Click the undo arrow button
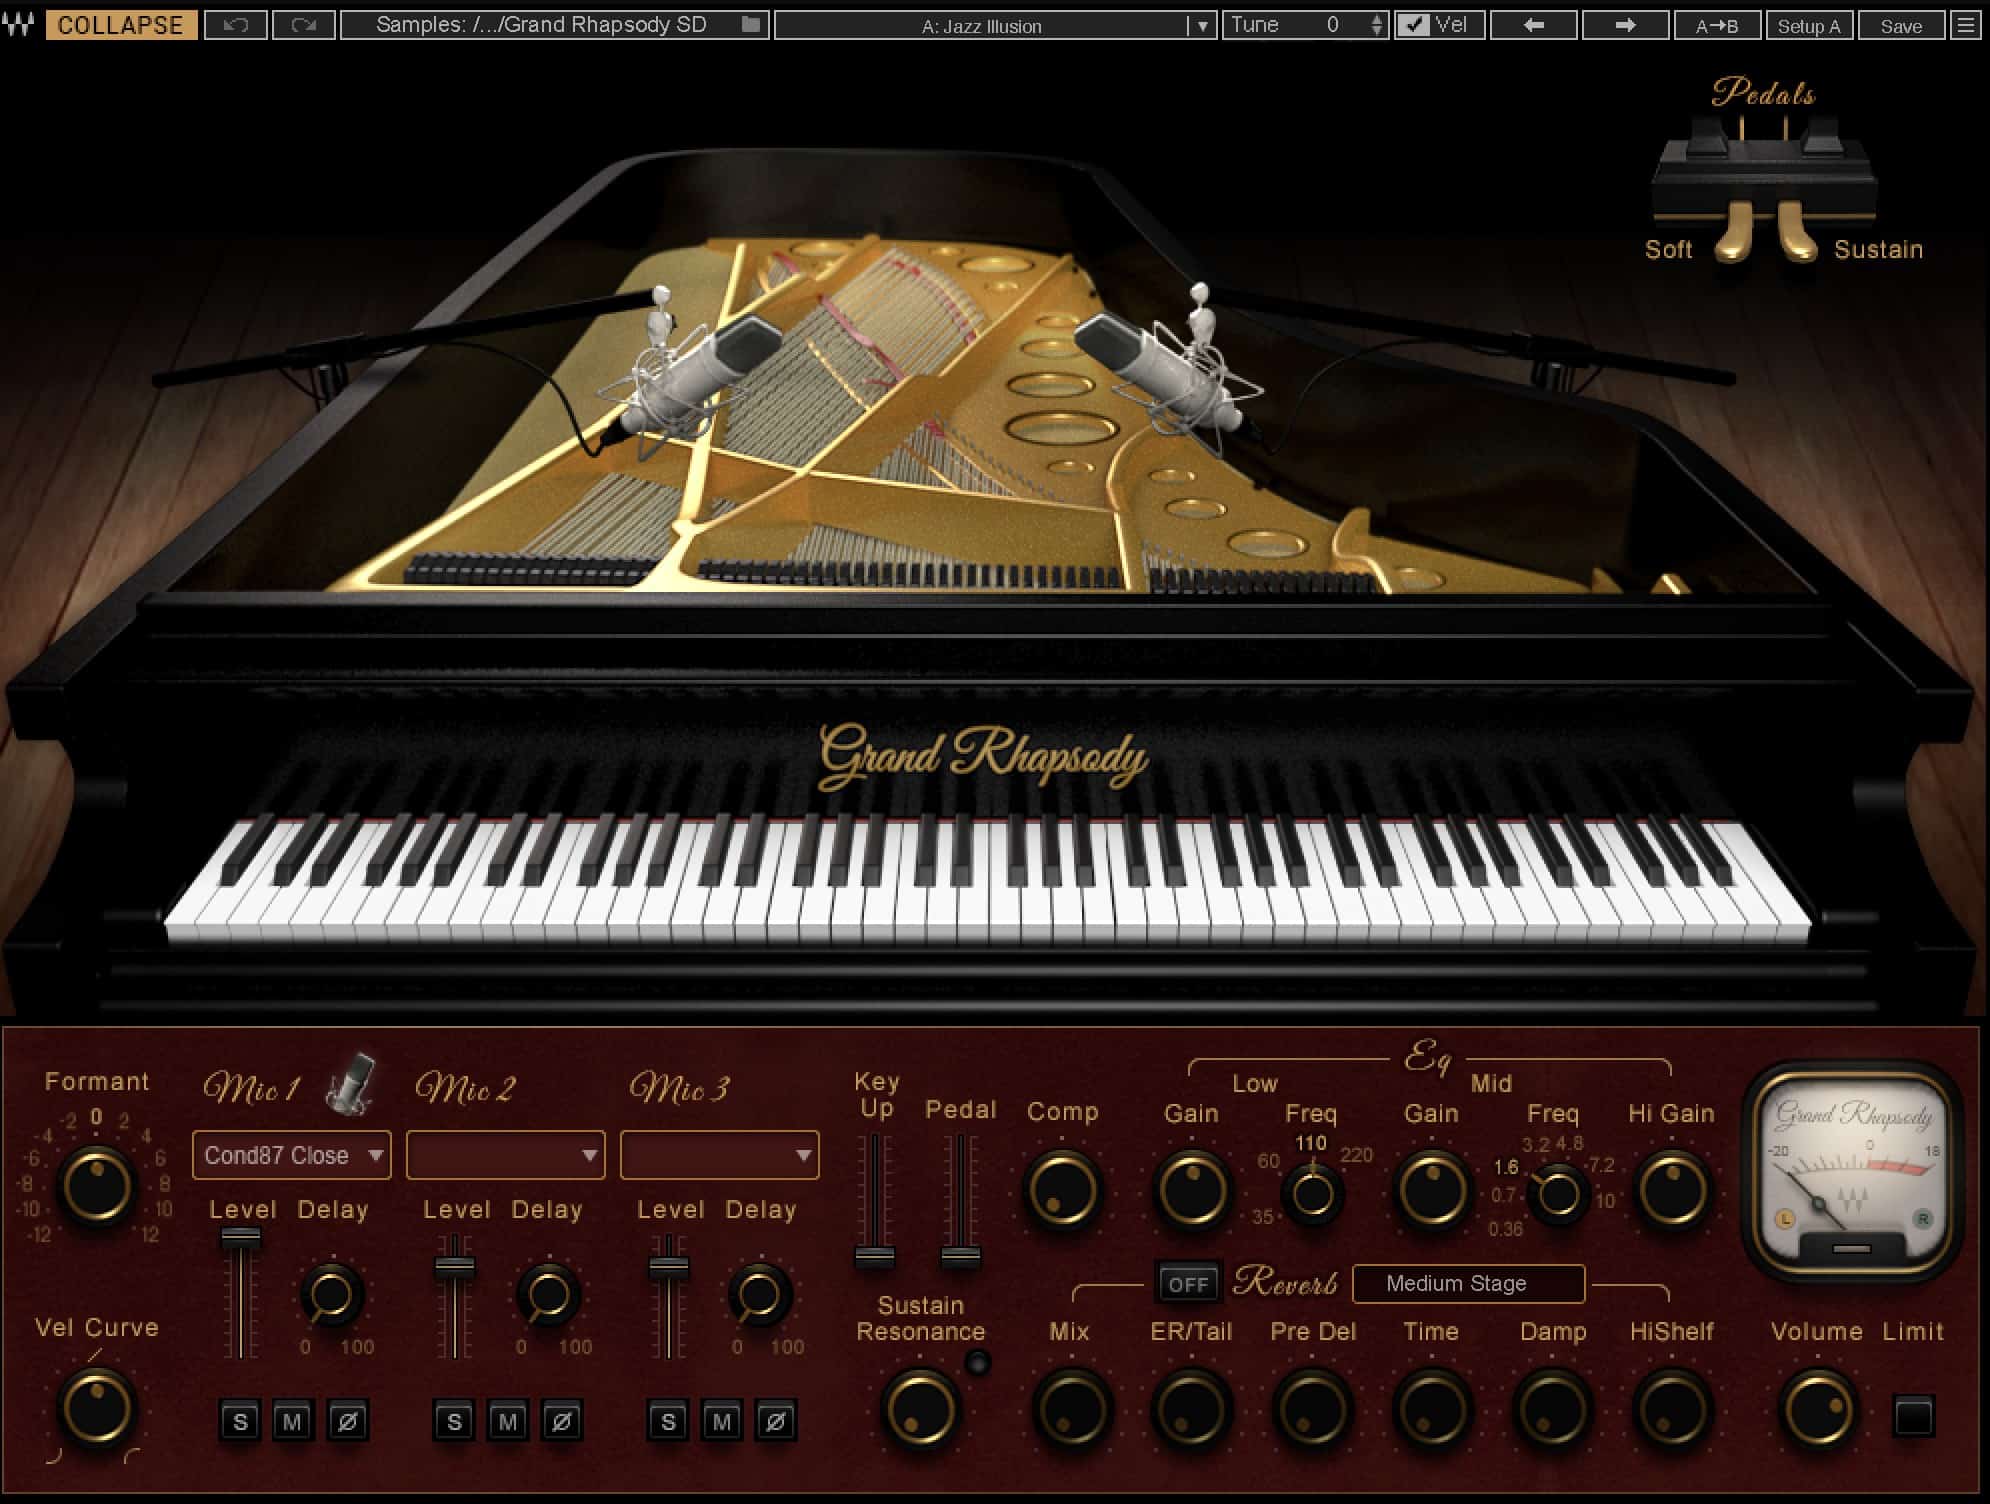 coord(236,25)
